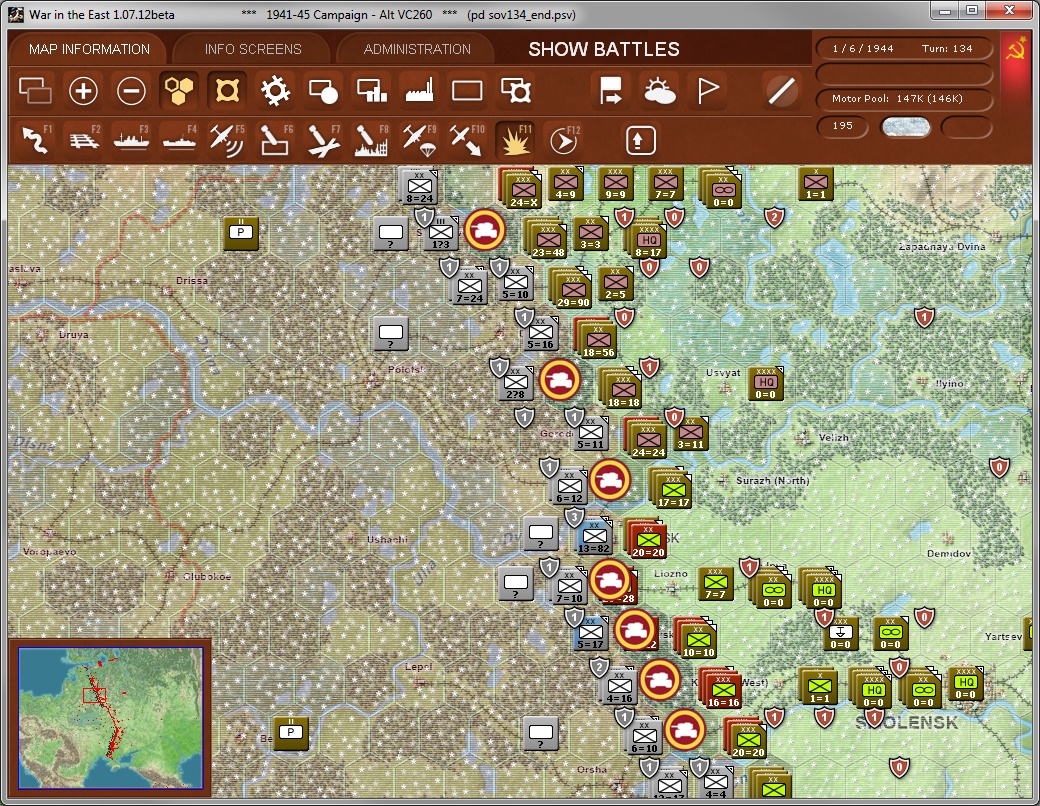Select the Soviet stack labeled 29=90

[573, 290]
